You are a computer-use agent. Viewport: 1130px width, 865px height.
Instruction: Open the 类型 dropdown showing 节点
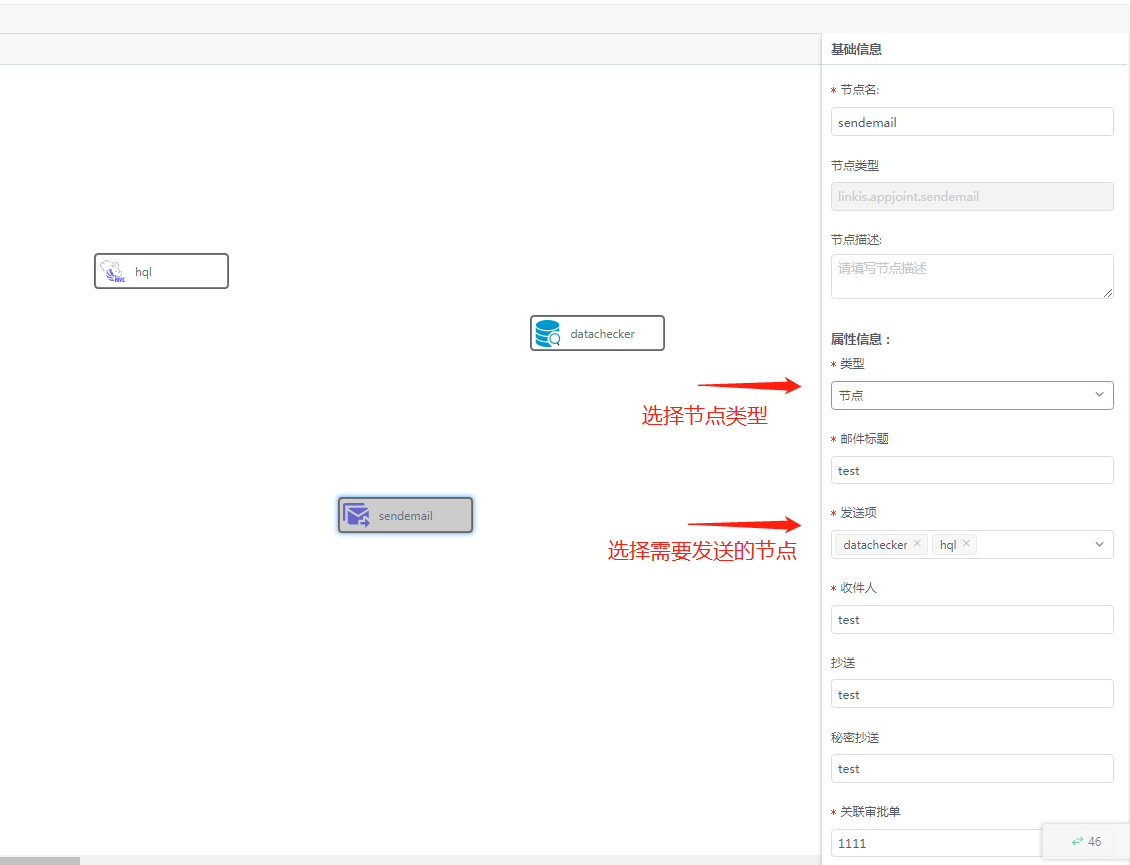tap(971, 395)
